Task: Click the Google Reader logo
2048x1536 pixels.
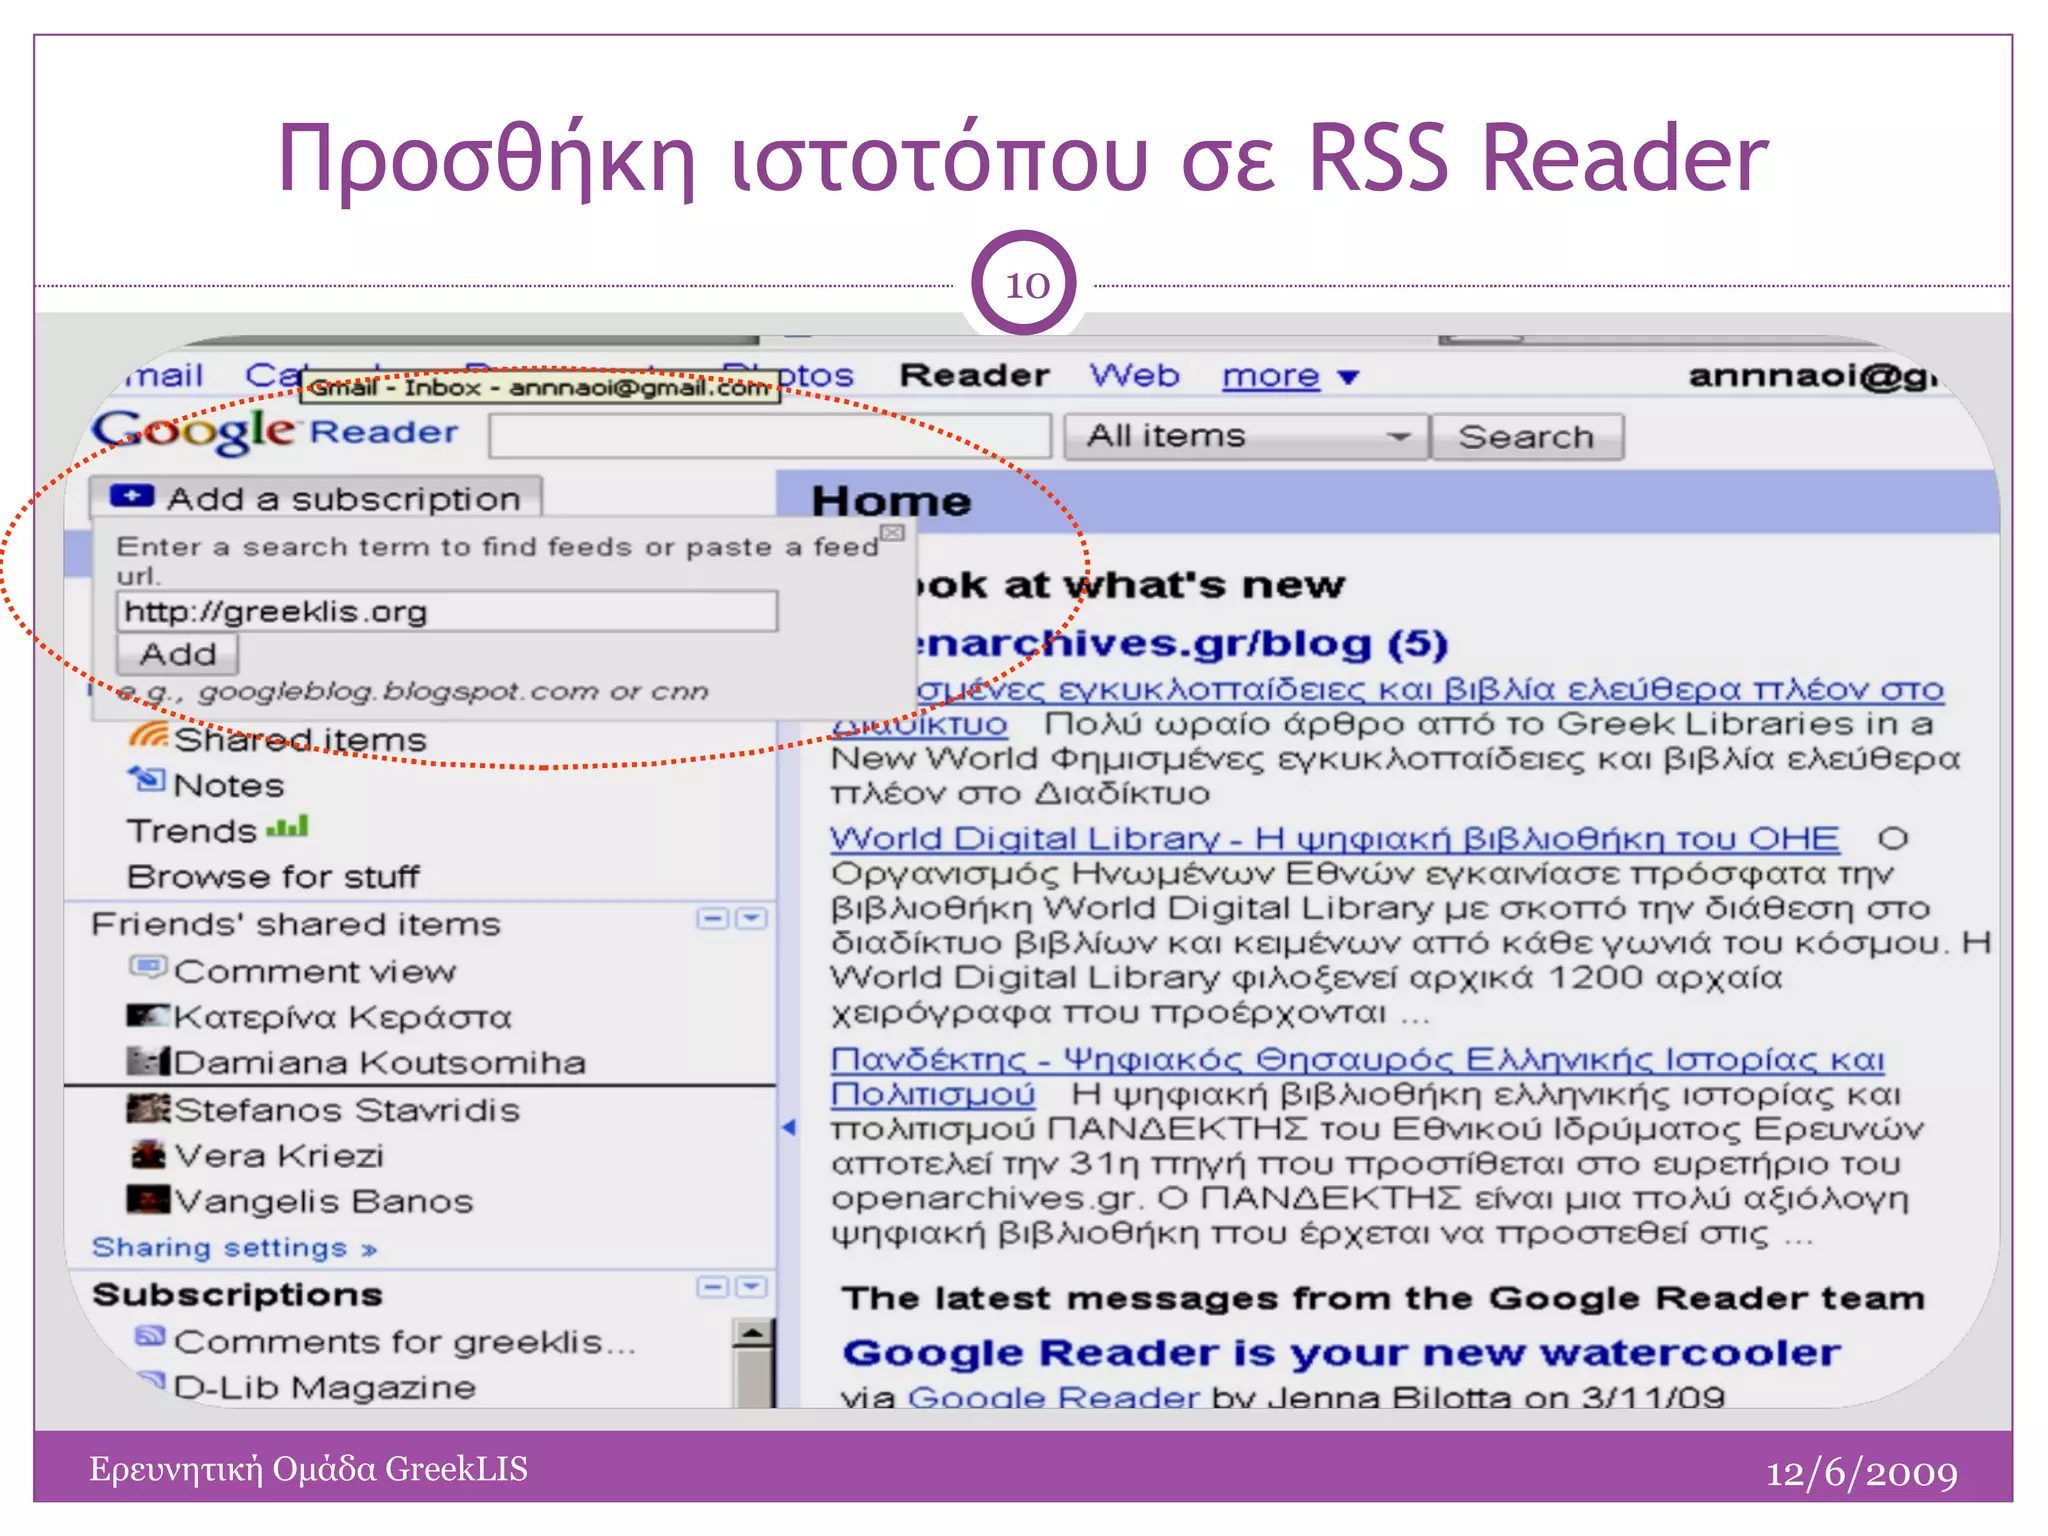Action: pyautogui.click(x=275, y=433)
